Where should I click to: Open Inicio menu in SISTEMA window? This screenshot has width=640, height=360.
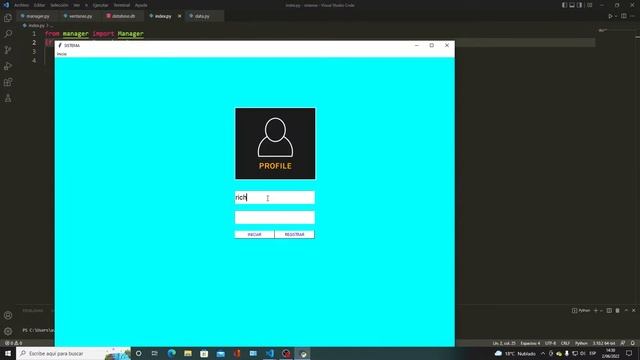tap(62, 54)
